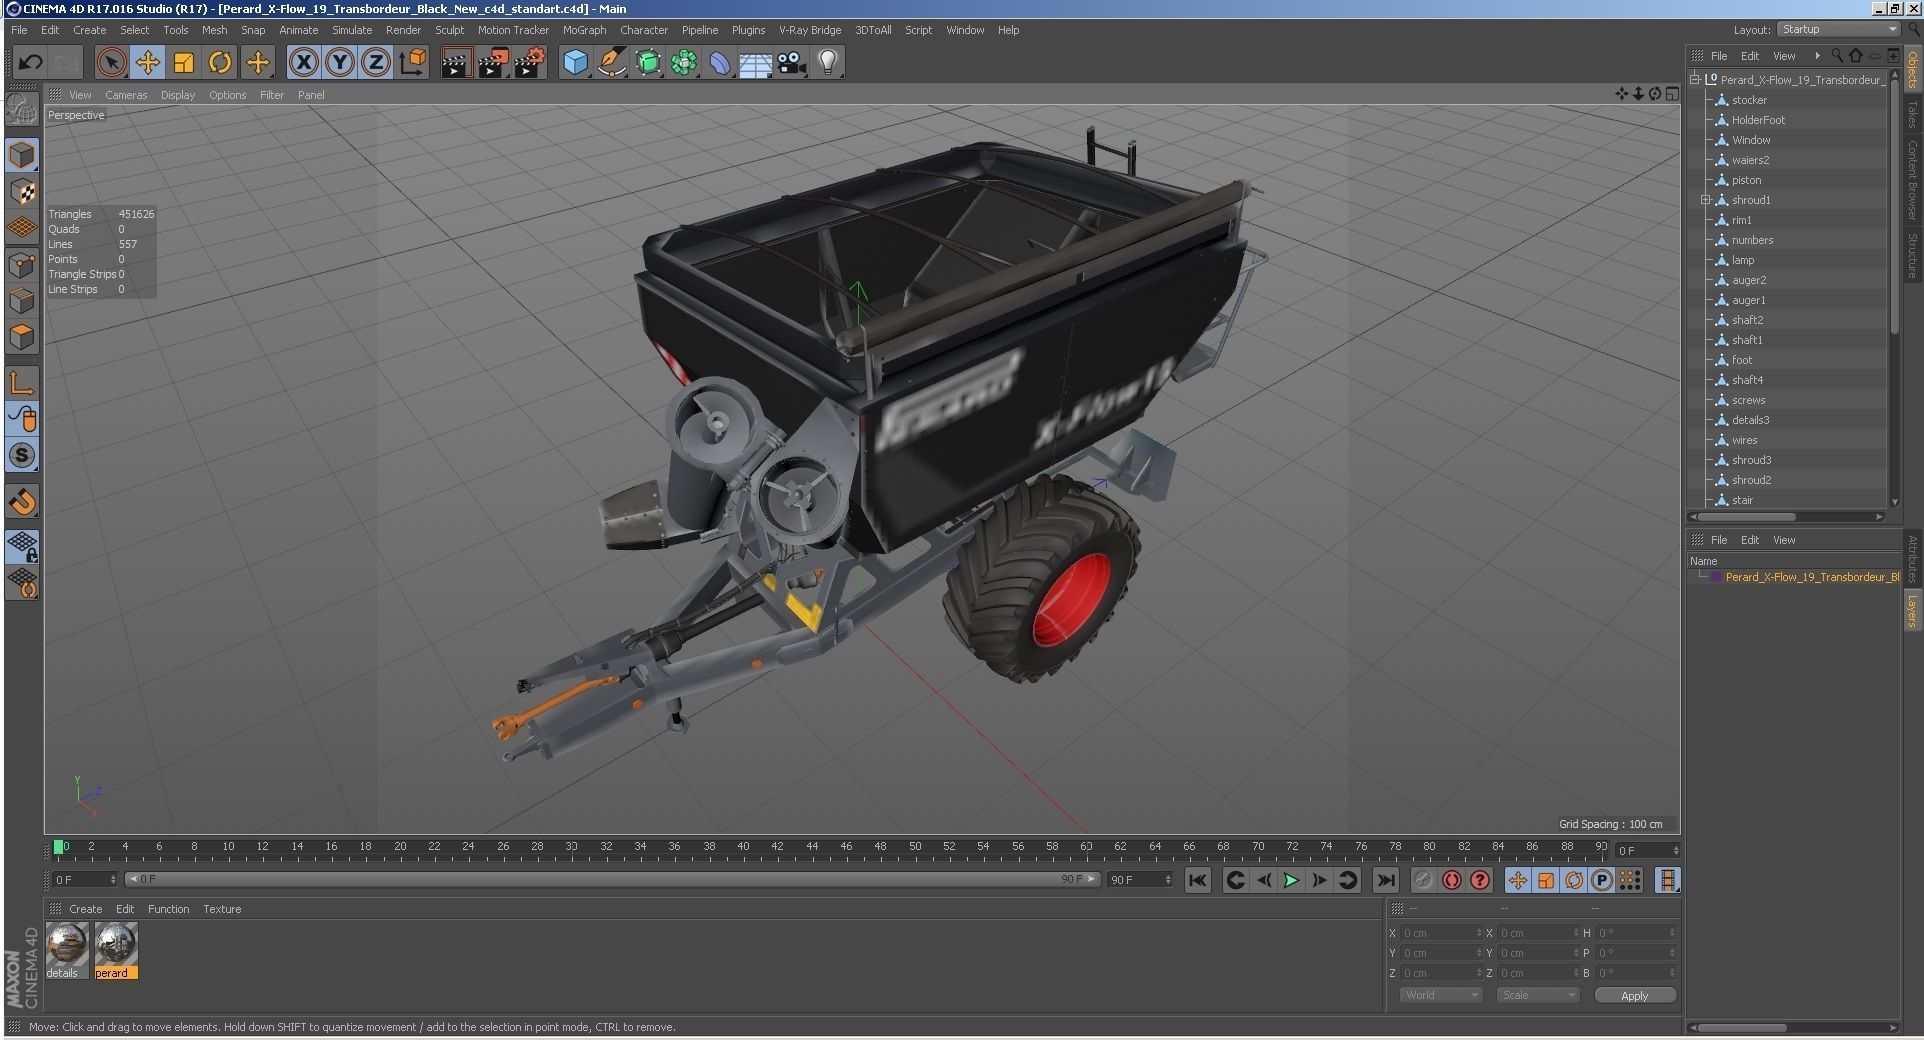Select the auger2 object in tree
1924x1040 pixels.
point(1749,280)
